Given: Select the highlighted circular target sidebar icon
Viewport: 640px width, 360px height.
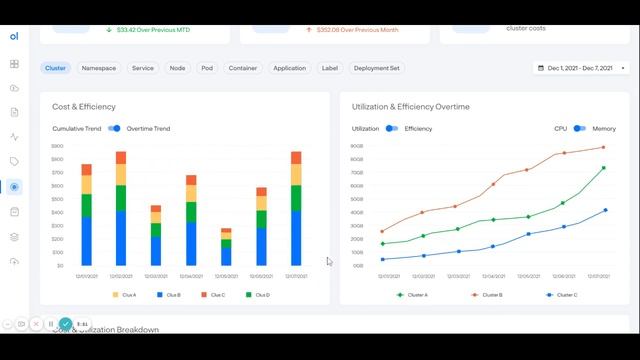Looking at the screenshot, I should 14,187.
